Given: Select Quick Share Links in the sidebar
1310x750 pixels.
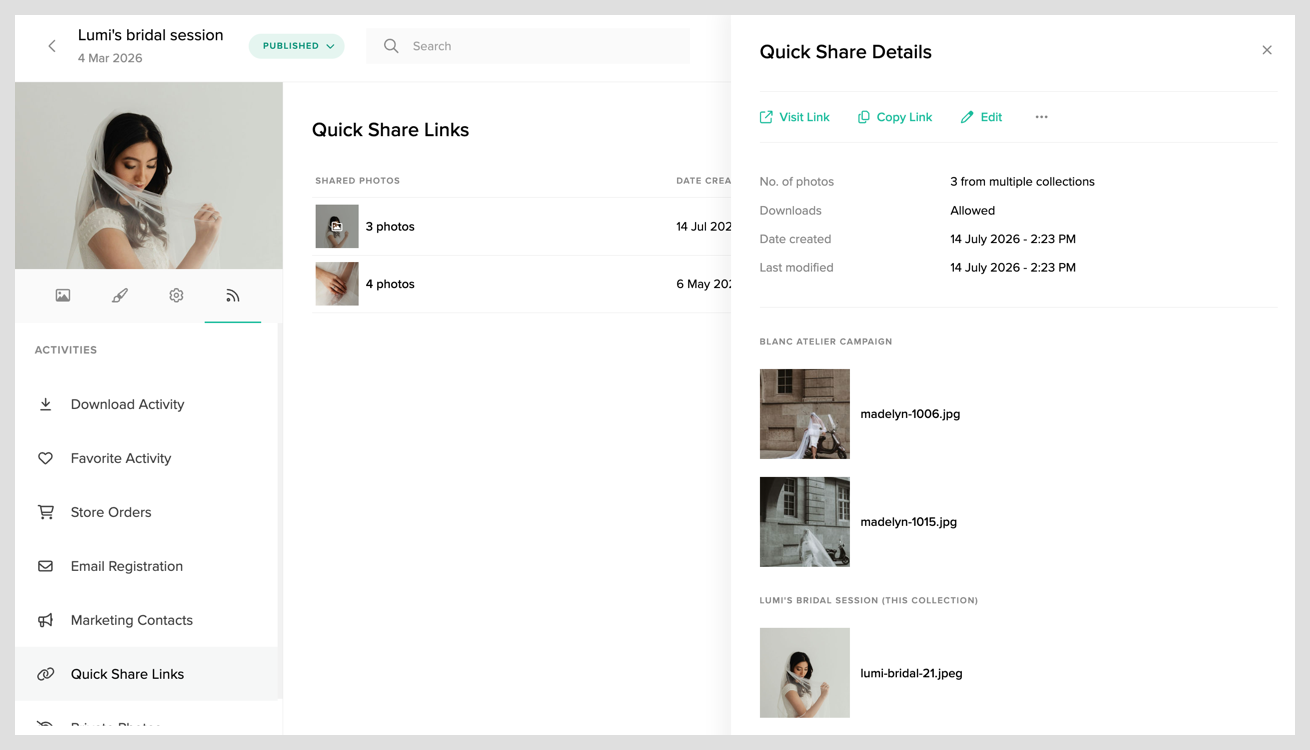Looking at the screenshot, I should pyautogui.click(x=146, y=674).
